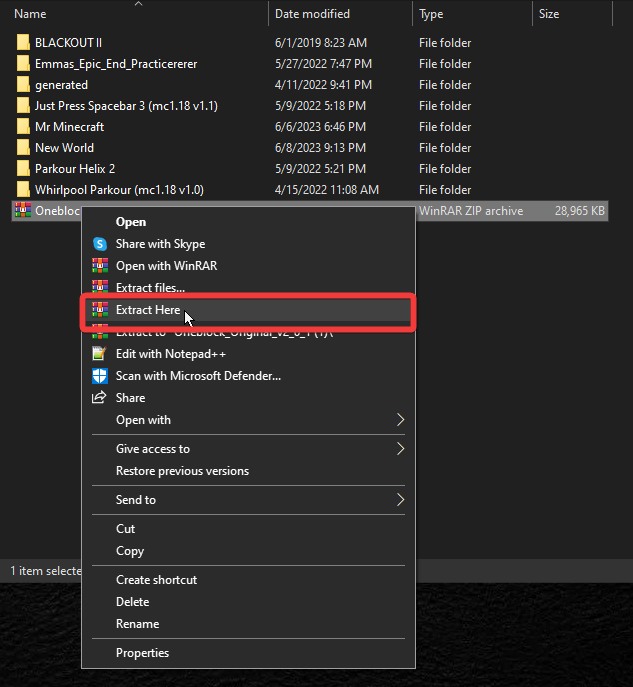Choose Delete in the context menu
This screenshot has width=633, height=687.
click(132, 602)
